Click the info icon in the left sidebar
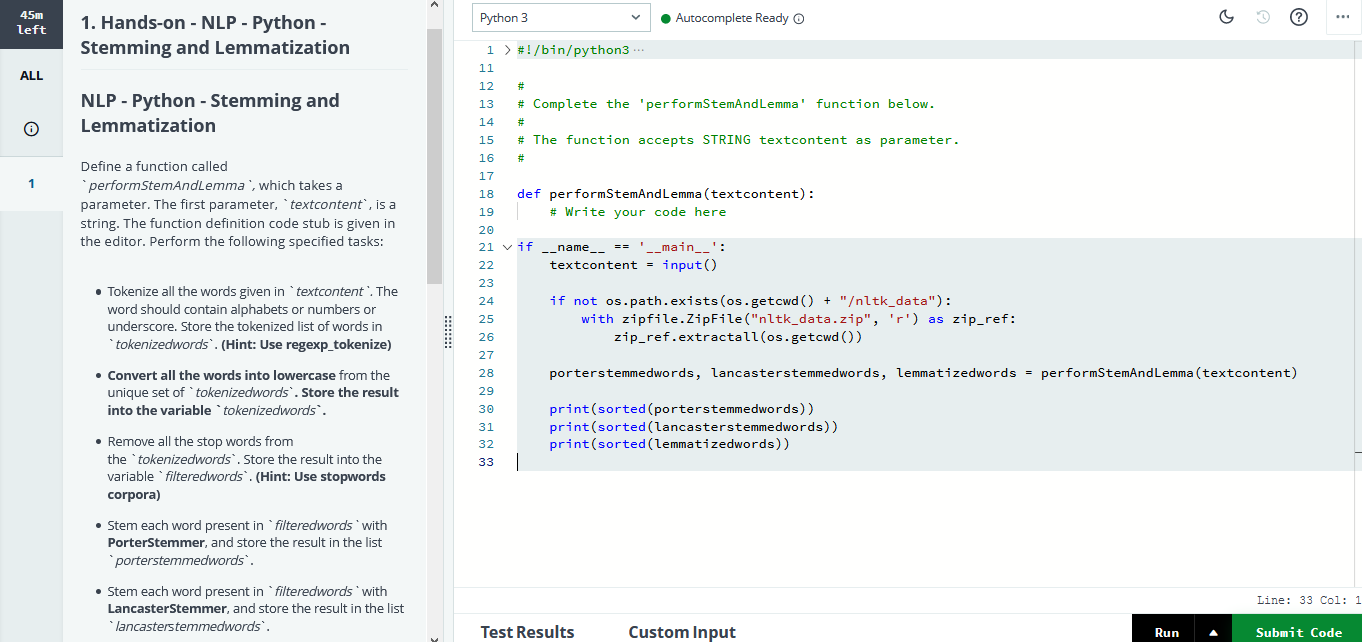This screenshot has height=642, width=1362. point(31,128)
